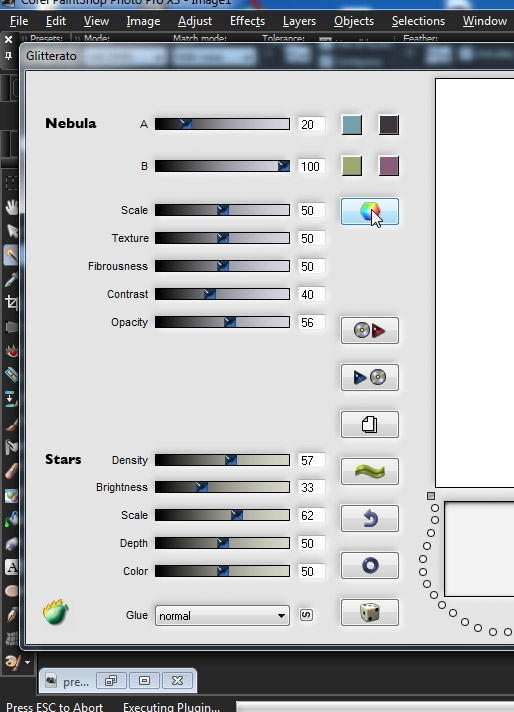Toggle the small S button beside Glue

[306, 615]
